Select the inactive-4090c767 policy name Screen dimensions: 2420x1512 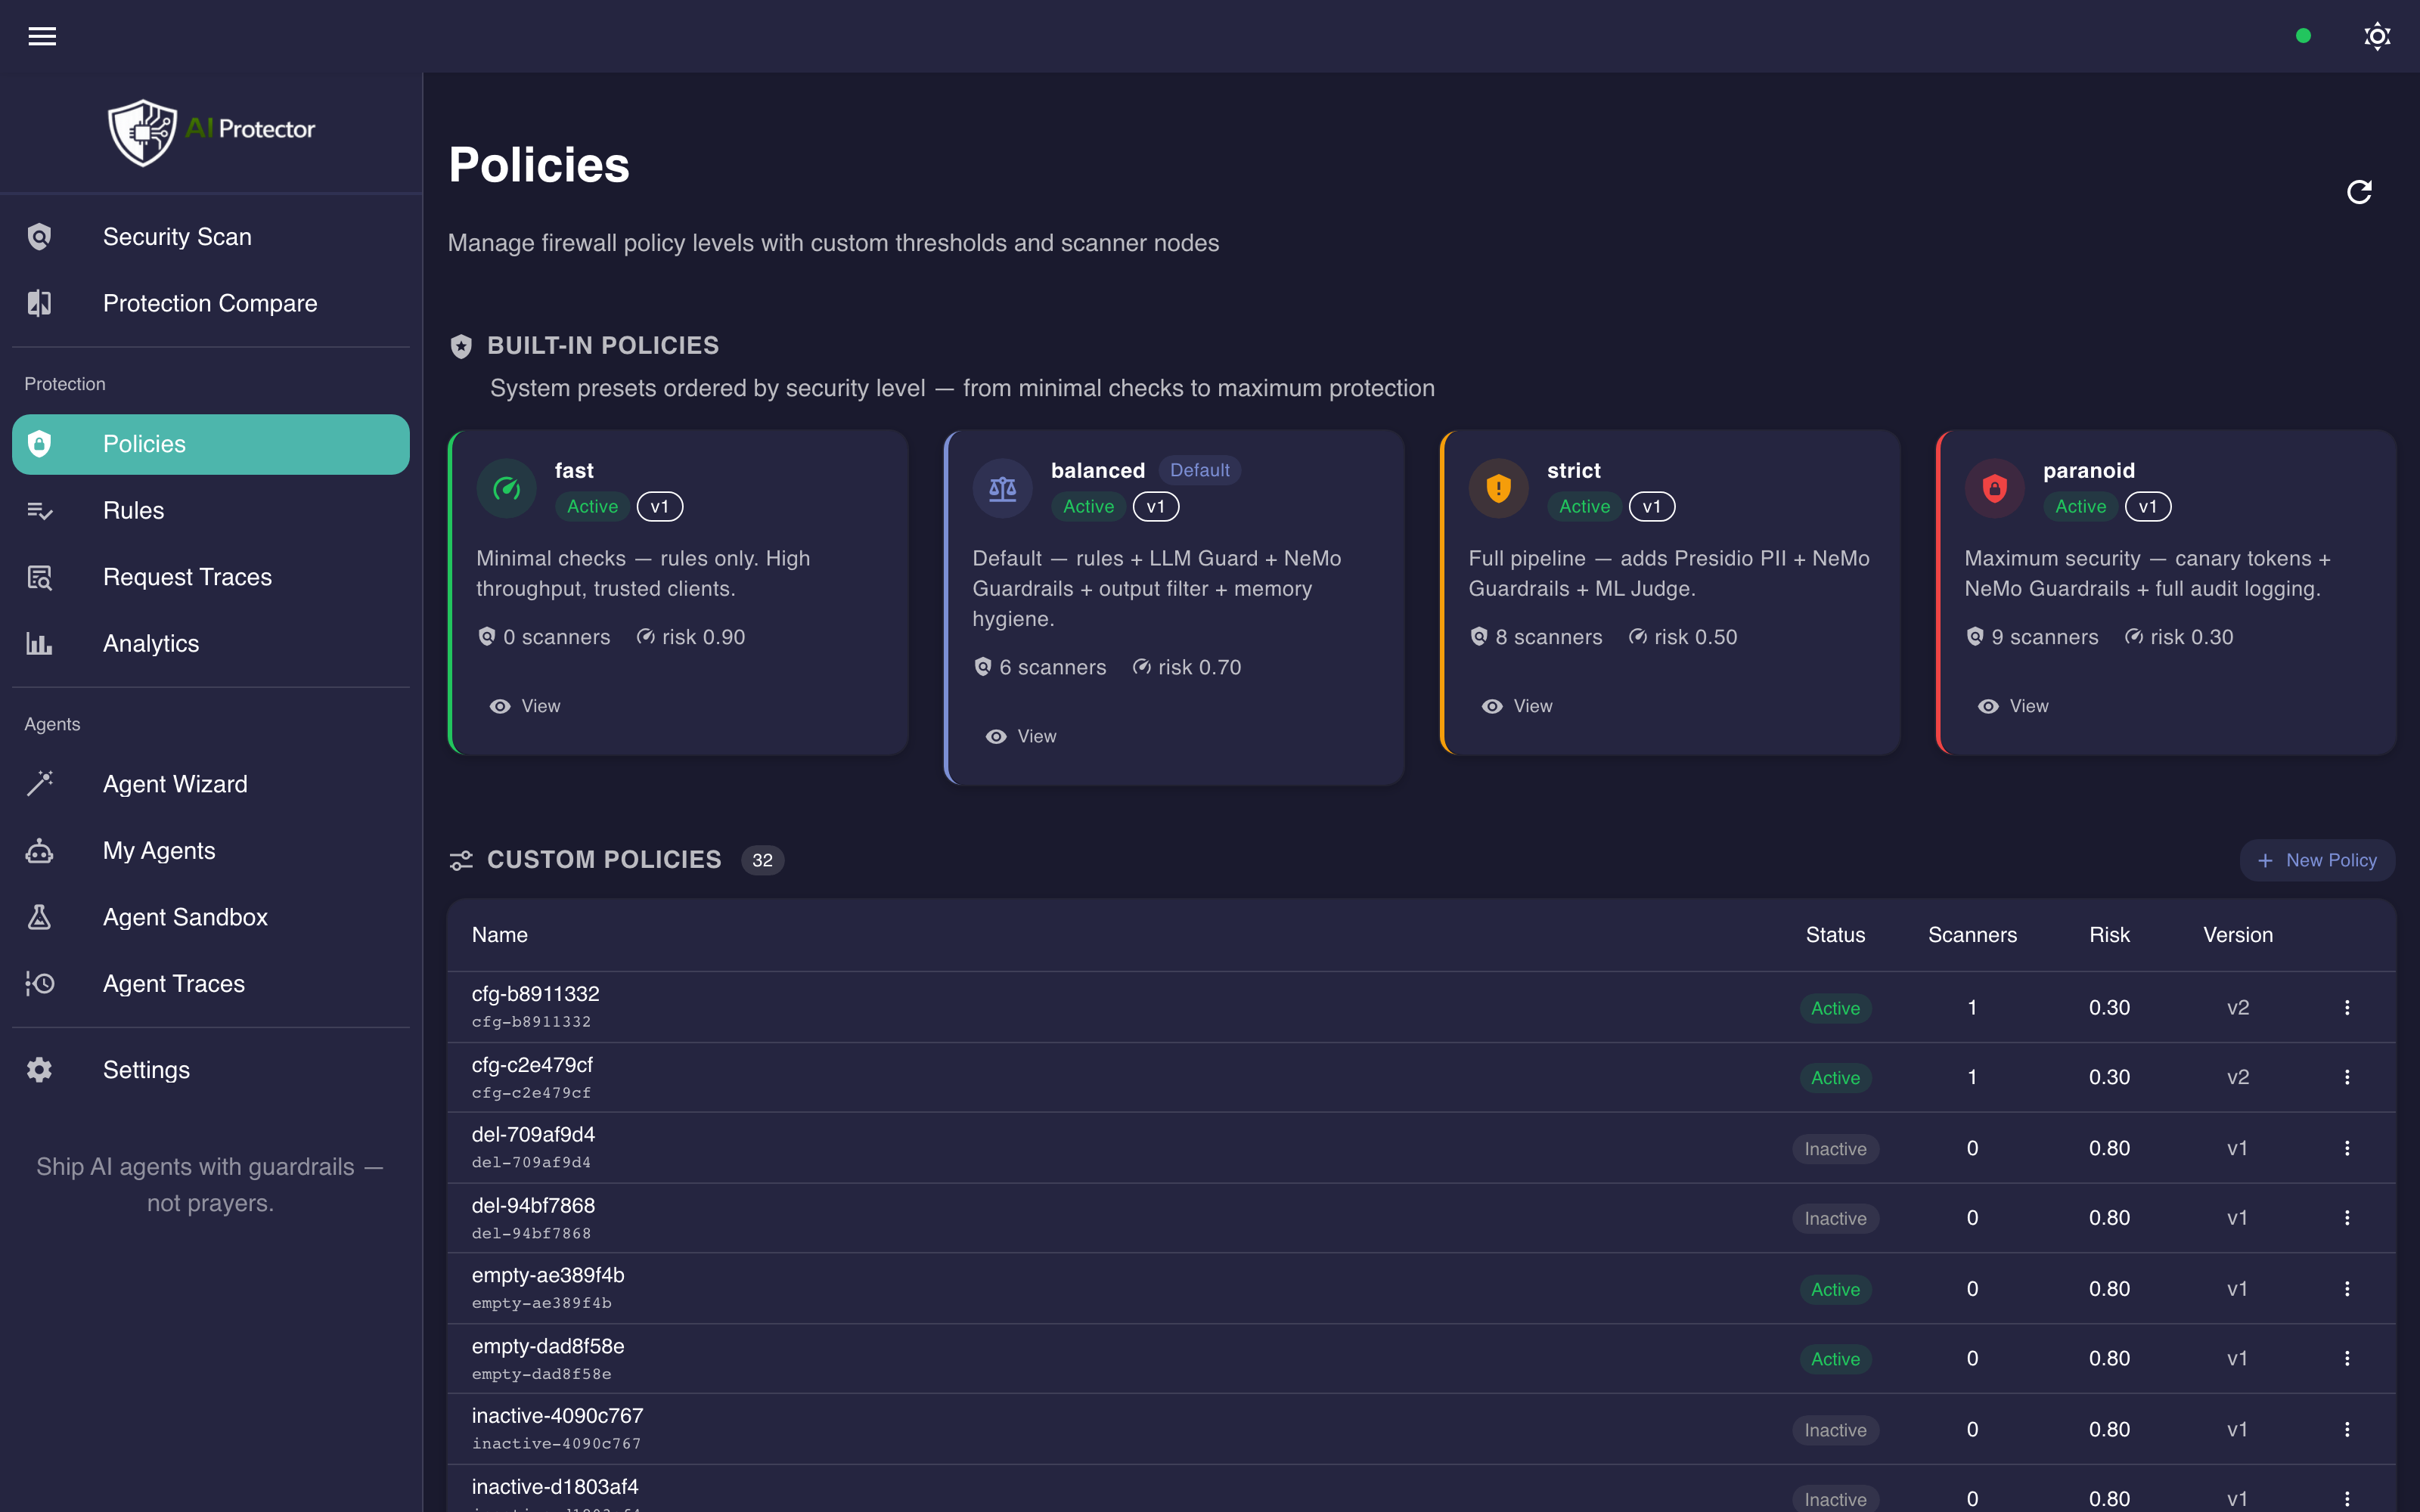(557, 1416)
